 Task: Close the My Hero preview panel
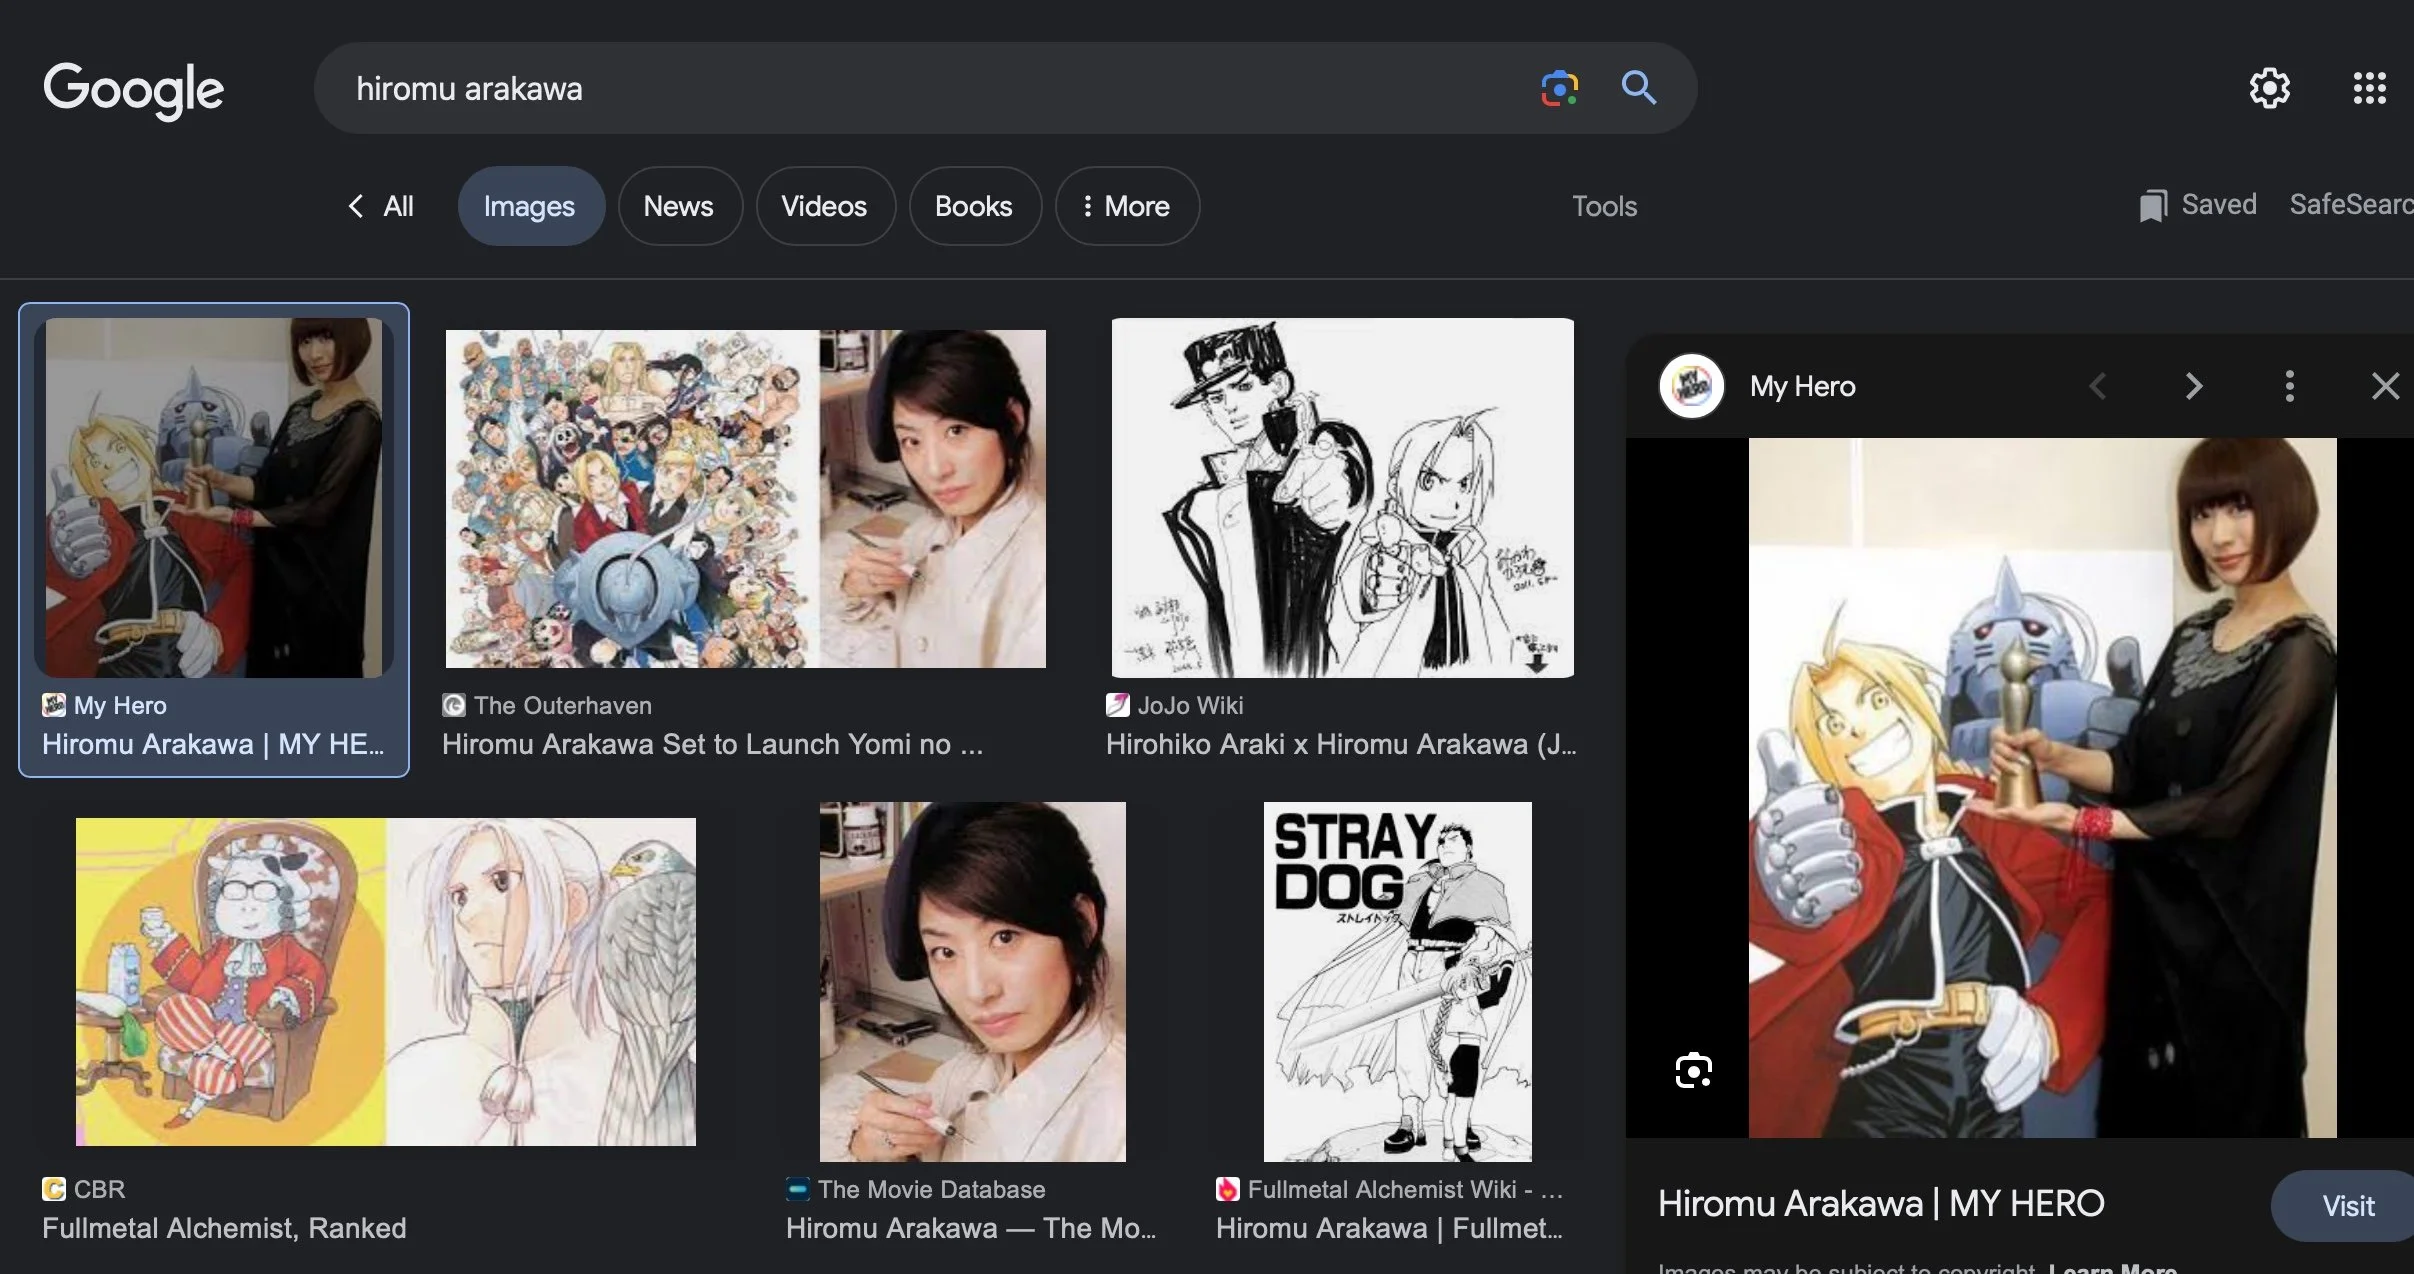click(2385, 386)
